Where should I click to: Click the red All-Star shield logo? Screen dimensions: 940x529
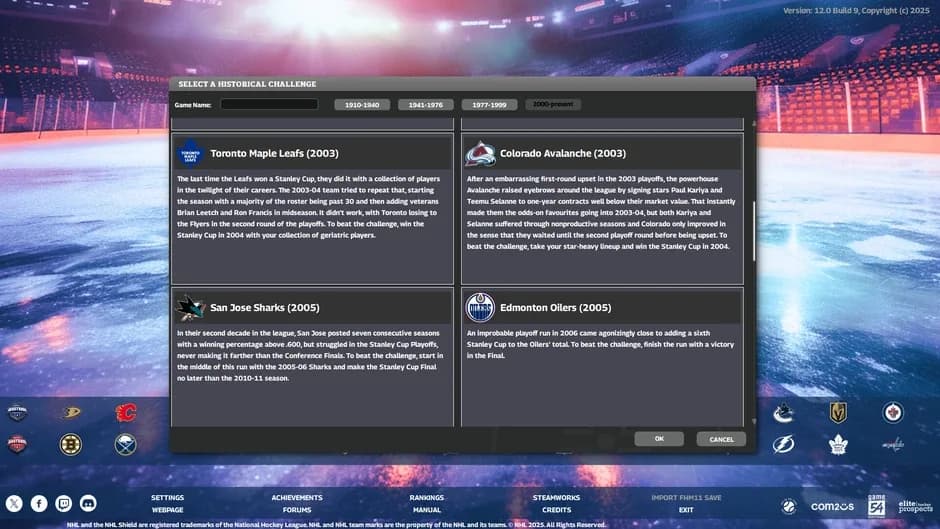click(x=17, y=444)
